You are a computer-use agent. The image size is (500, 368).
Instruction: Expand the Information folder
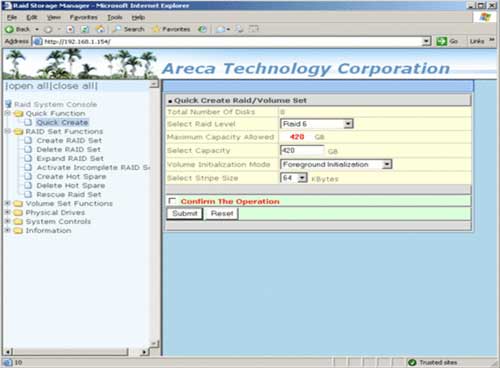8,230
